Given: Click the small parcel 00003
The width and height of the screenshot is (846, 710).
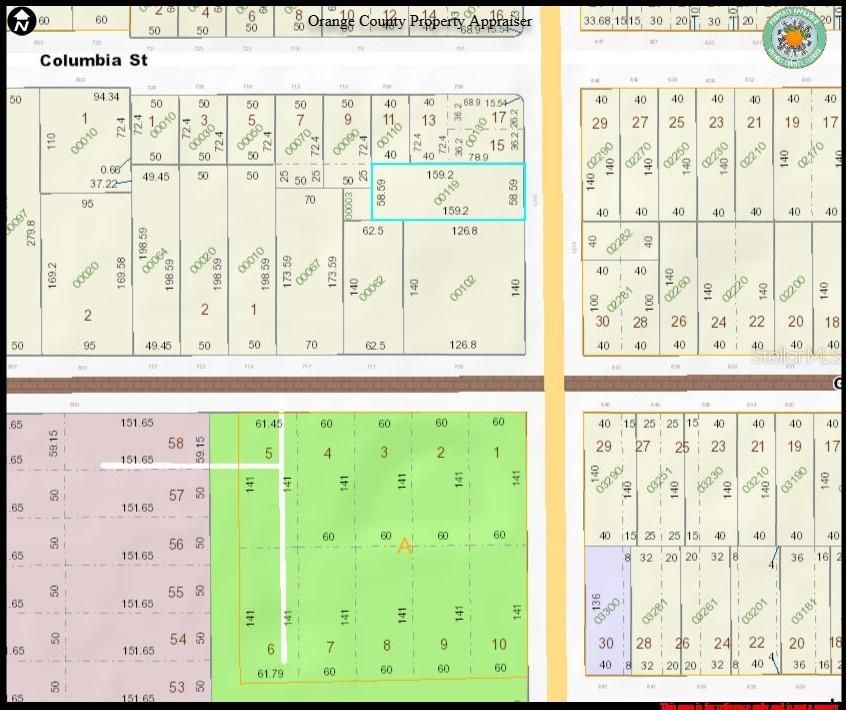Looking at the screenshot, I should pyautogui.click(x=348, y=204).
